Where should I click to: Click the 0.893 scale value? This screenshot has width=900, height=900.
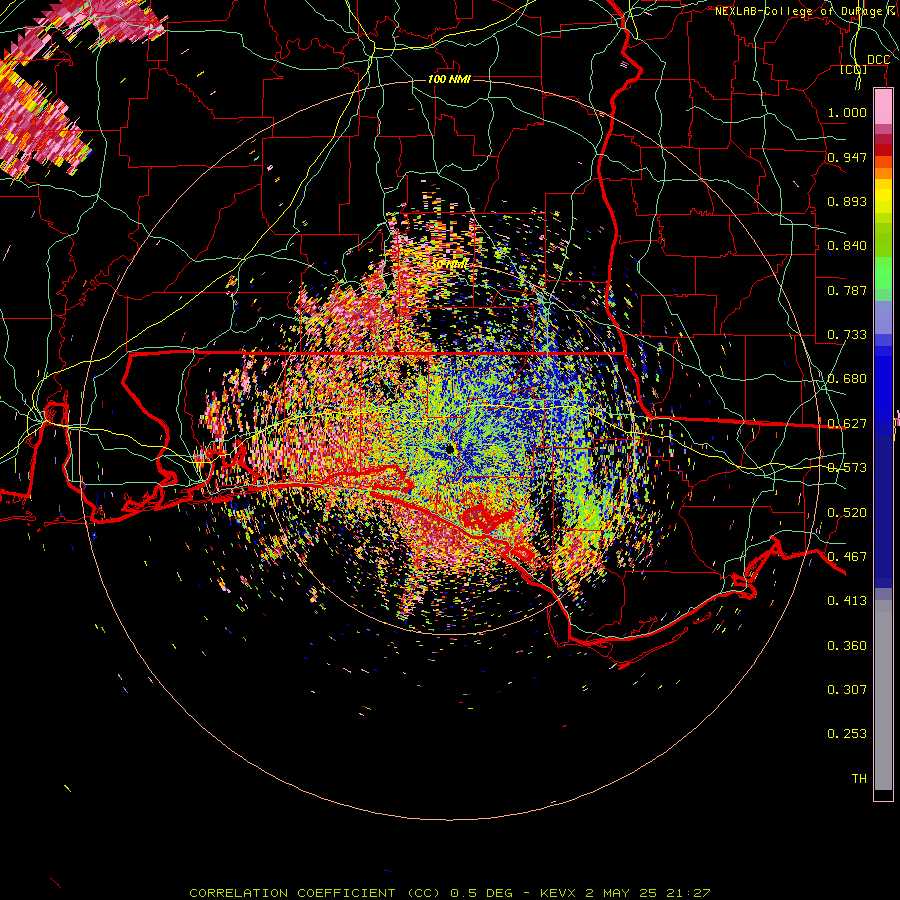847,201
